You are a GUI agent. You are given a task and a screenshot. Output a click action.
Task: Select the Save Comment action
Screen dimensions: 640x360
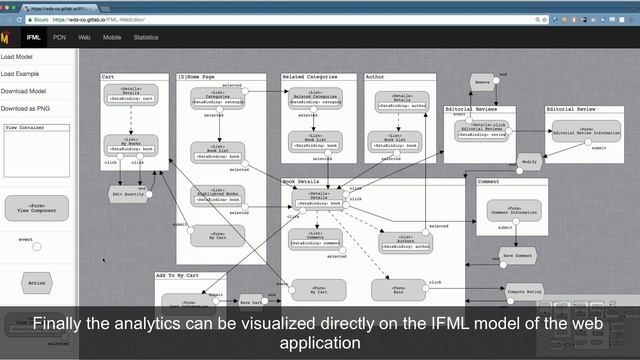[518, 256]
